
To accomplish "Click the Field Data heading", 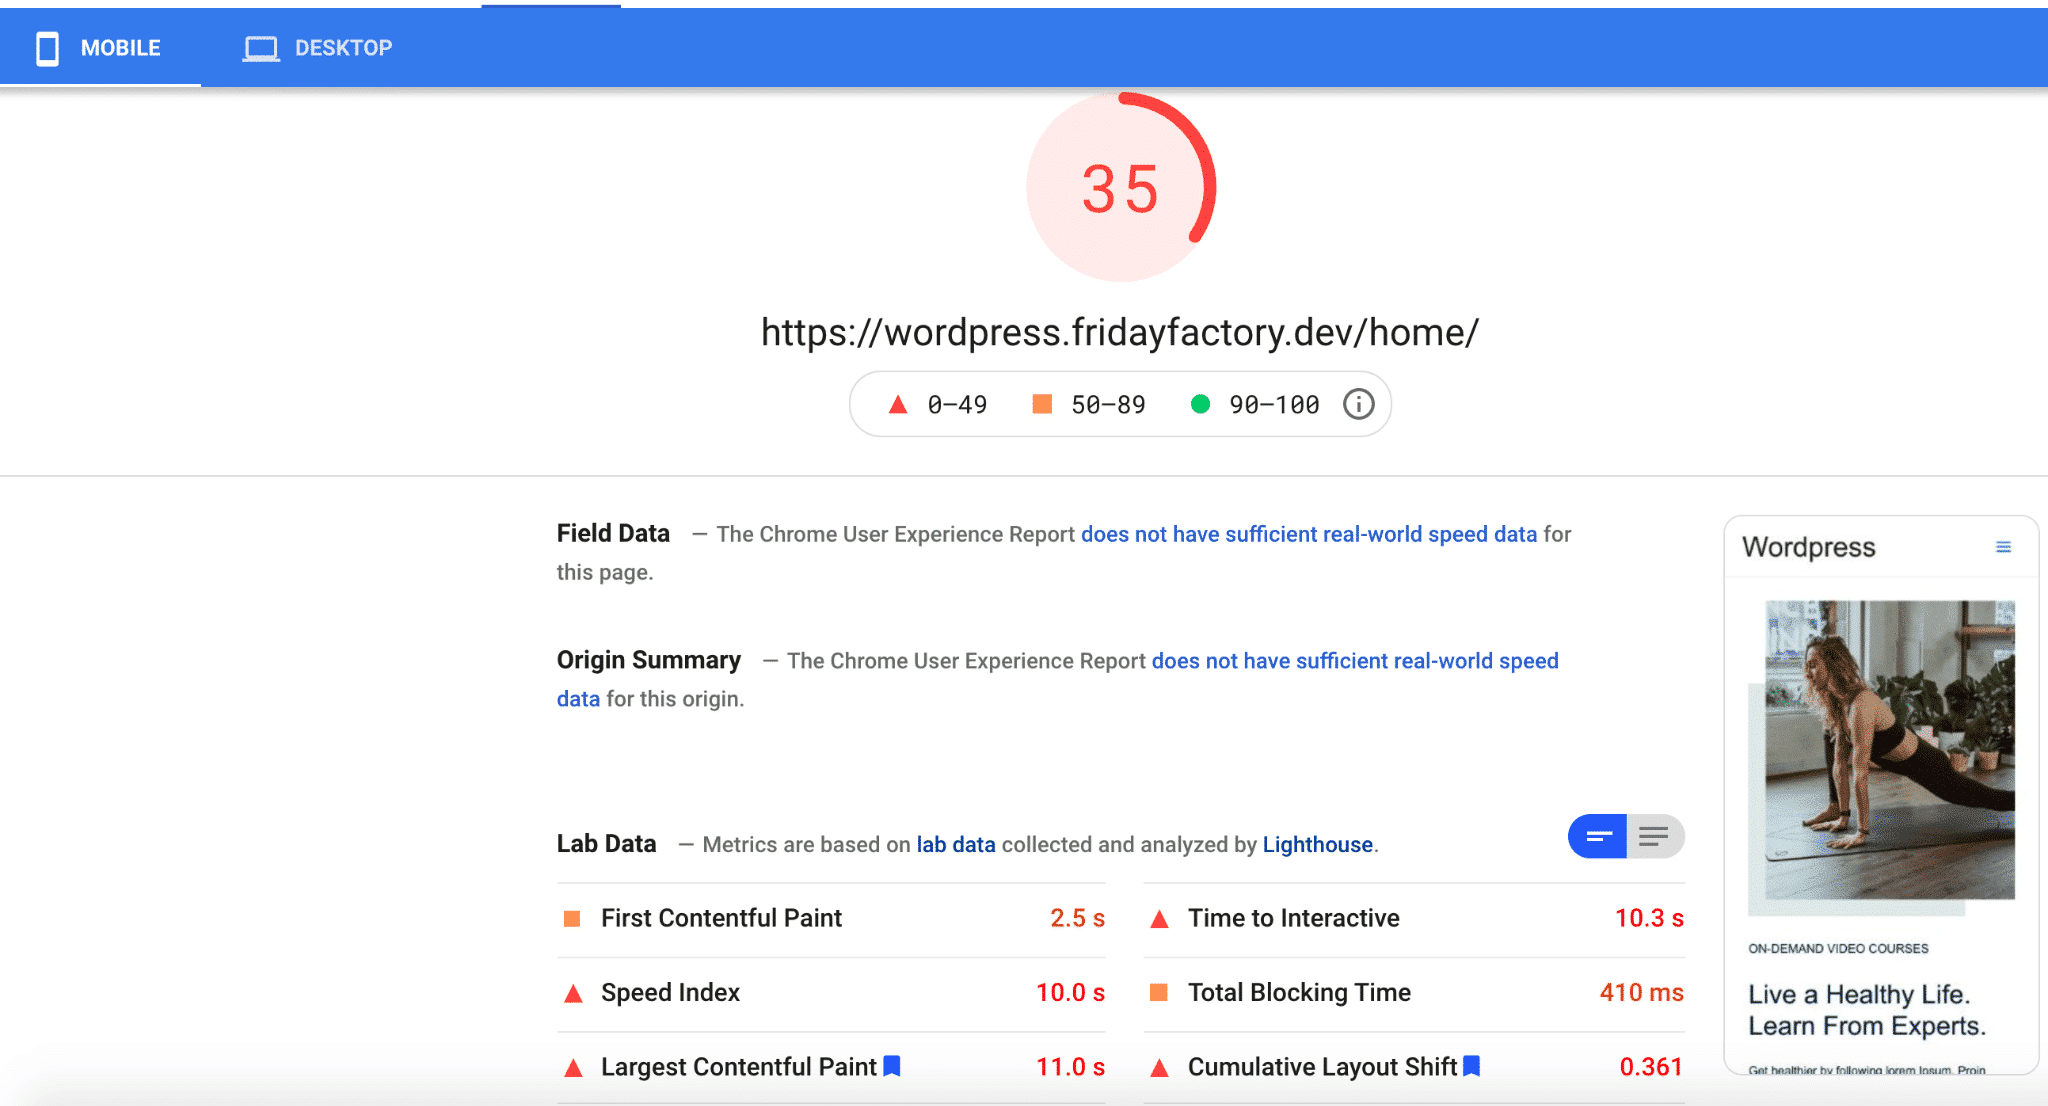I will pos(613,534).
